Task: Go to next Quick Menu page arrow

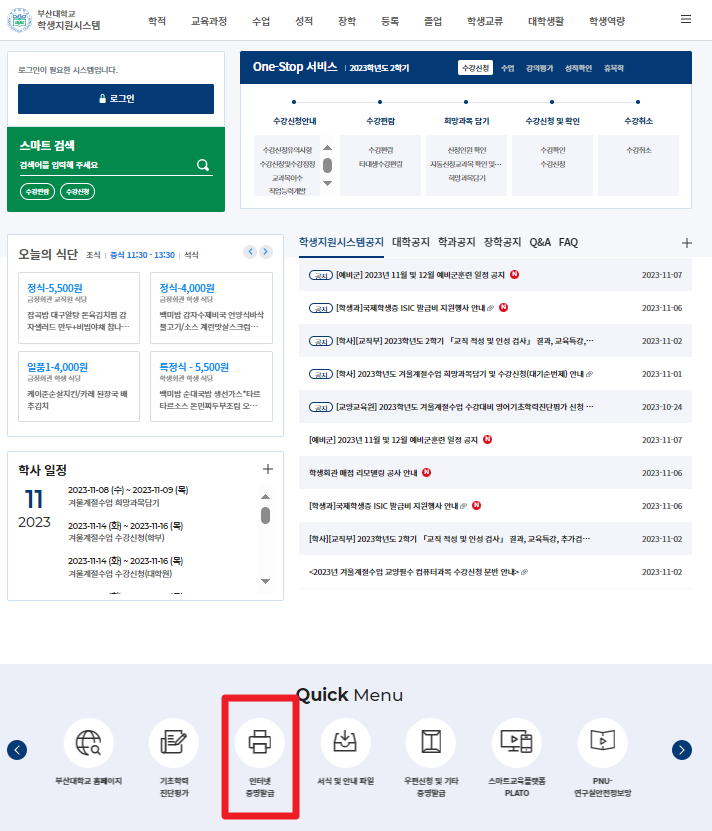Action: click(x=682, y=750)
